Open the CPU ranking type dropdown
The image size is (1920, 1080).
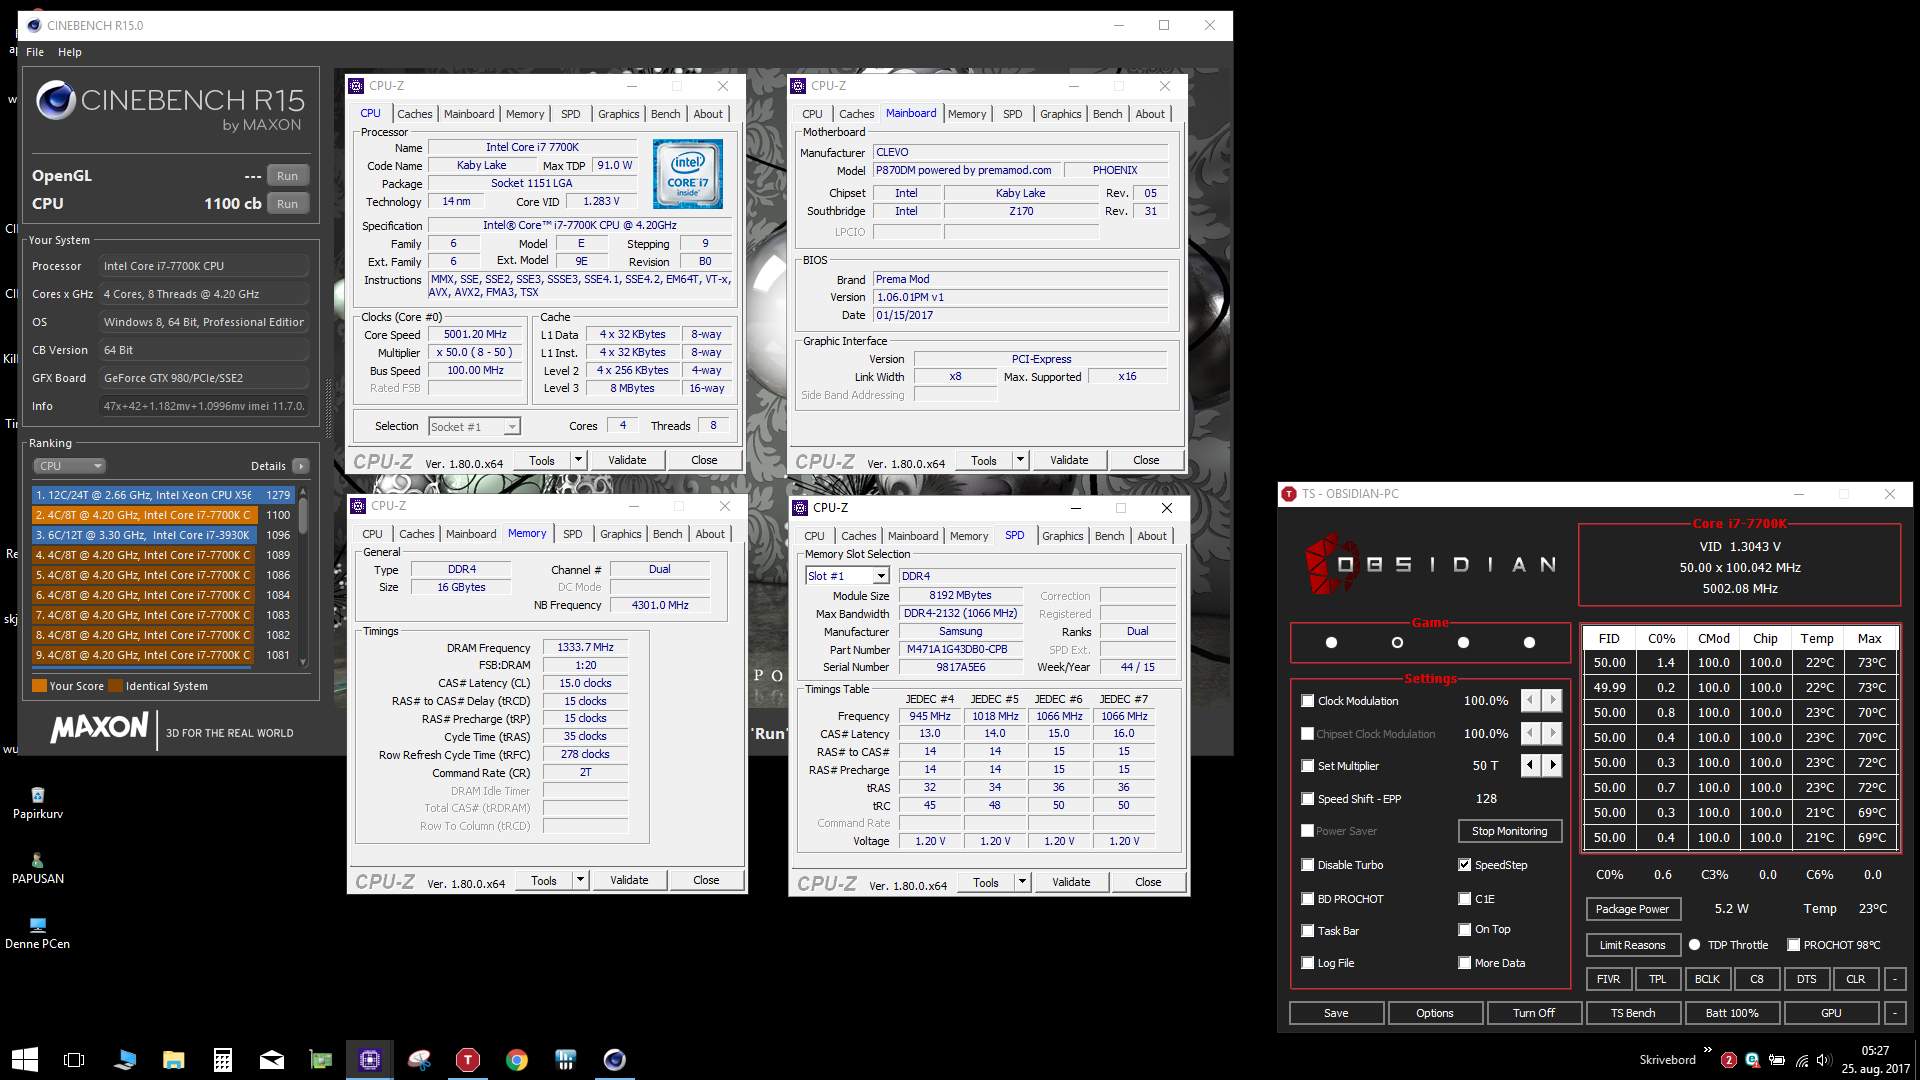pyautogui.click(x=69, y=466)
